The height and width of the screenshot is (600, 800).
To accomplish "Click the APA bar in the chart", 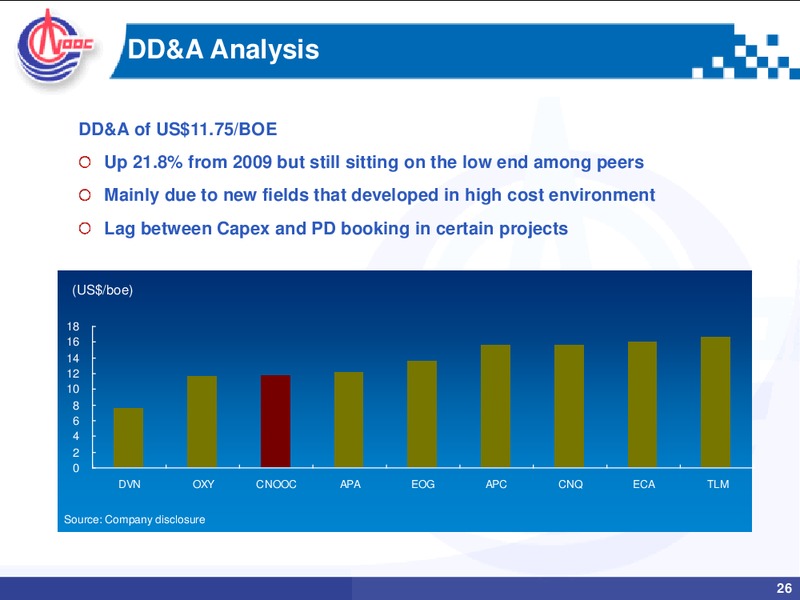I will (349, 419).
